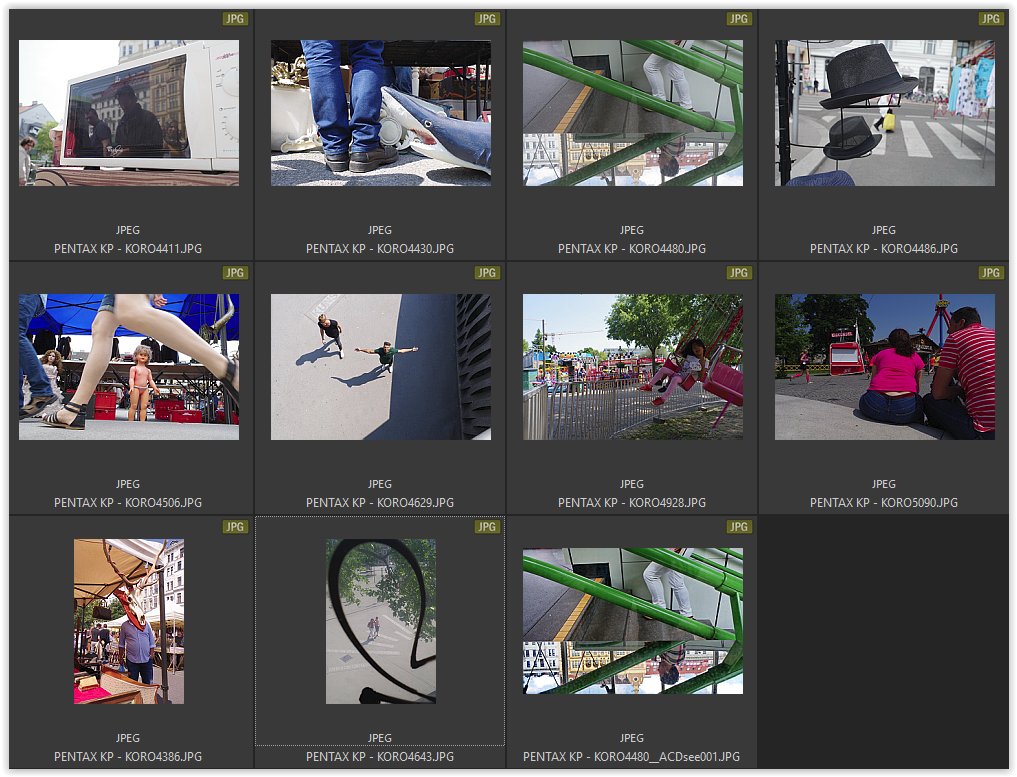Click the KORO4643.JPG portrait thumbnail
The image size is (1017, 777).
tap(381, 621)
